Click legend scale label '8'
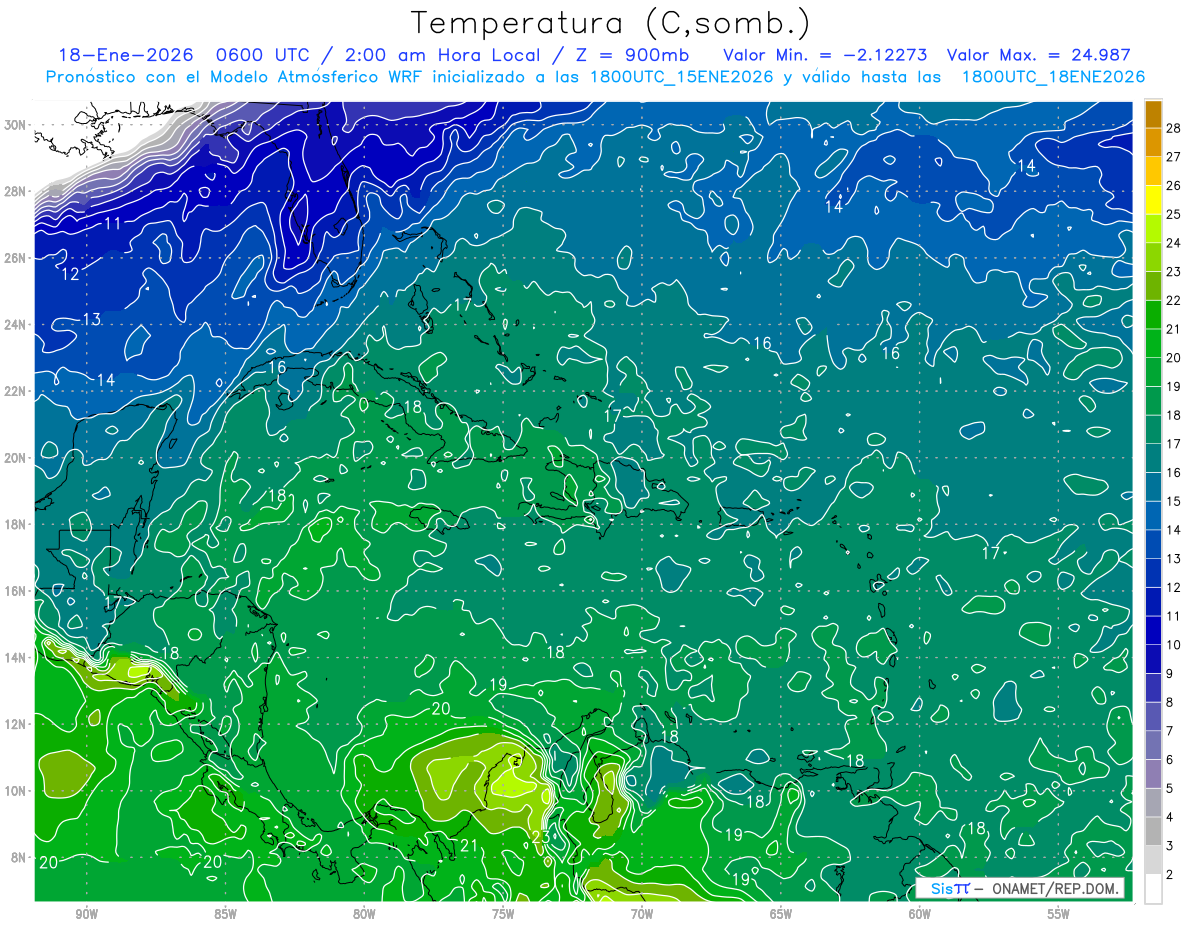This screenshot has height=927, width=1200. tap(1170, 702)
